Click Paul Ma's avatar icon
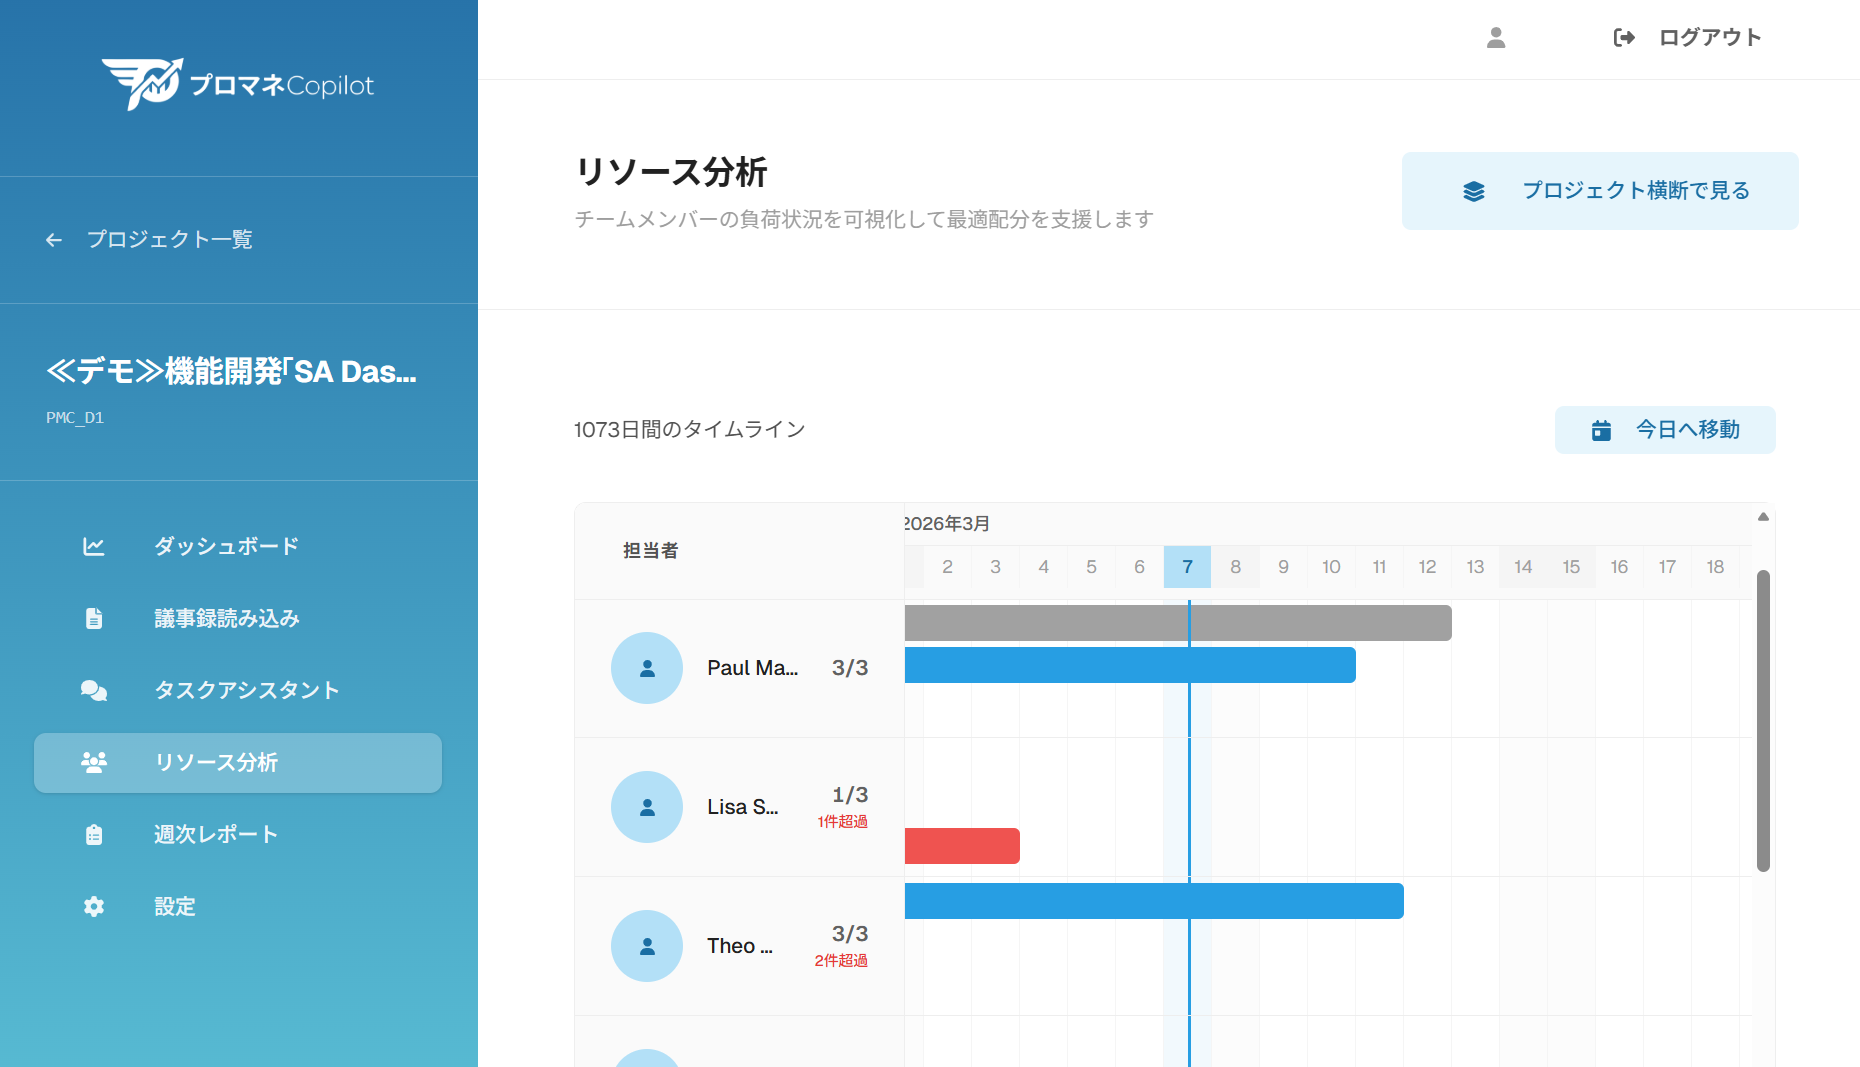 (647, 668)
